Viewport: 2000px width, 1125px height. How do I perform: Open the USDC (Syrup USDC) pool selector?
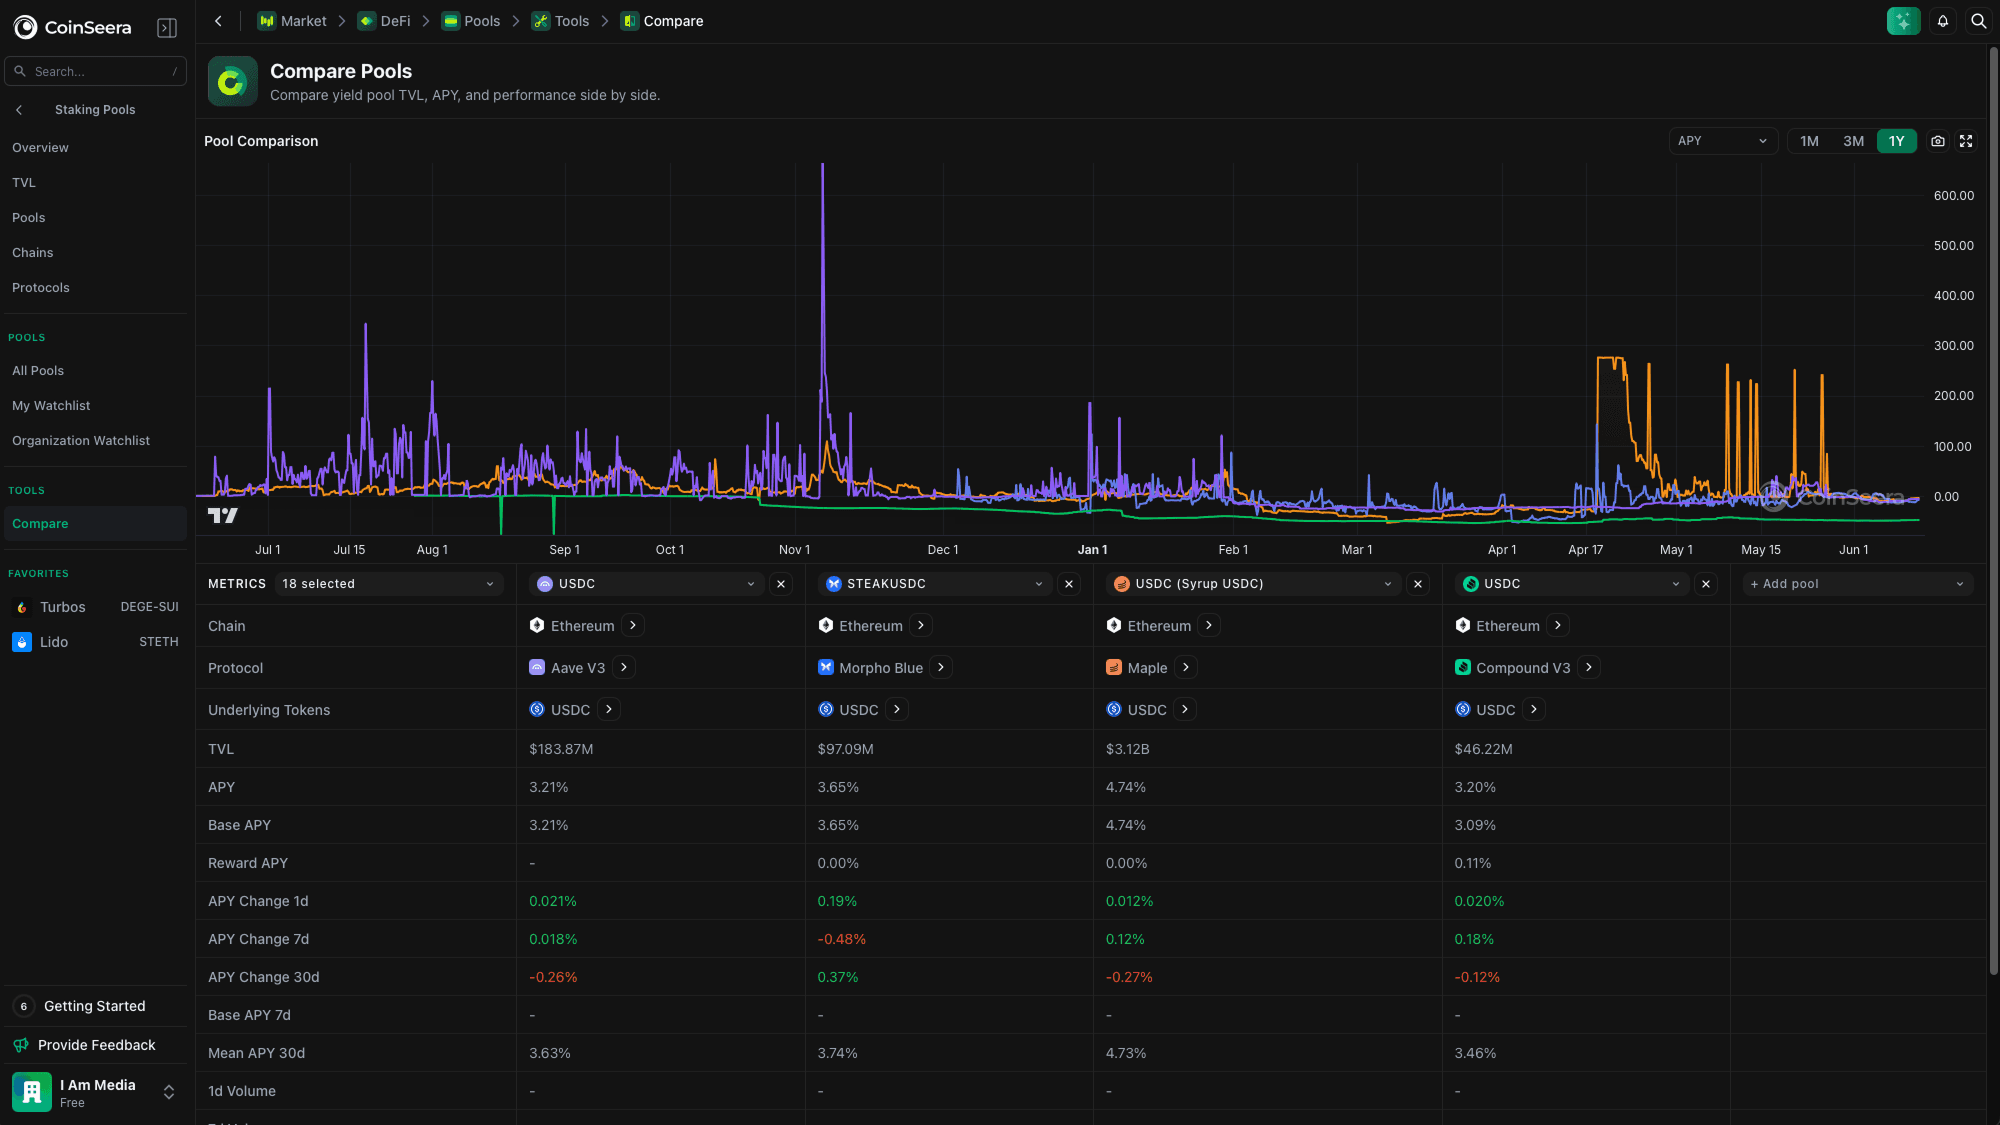pos(1254,584)
